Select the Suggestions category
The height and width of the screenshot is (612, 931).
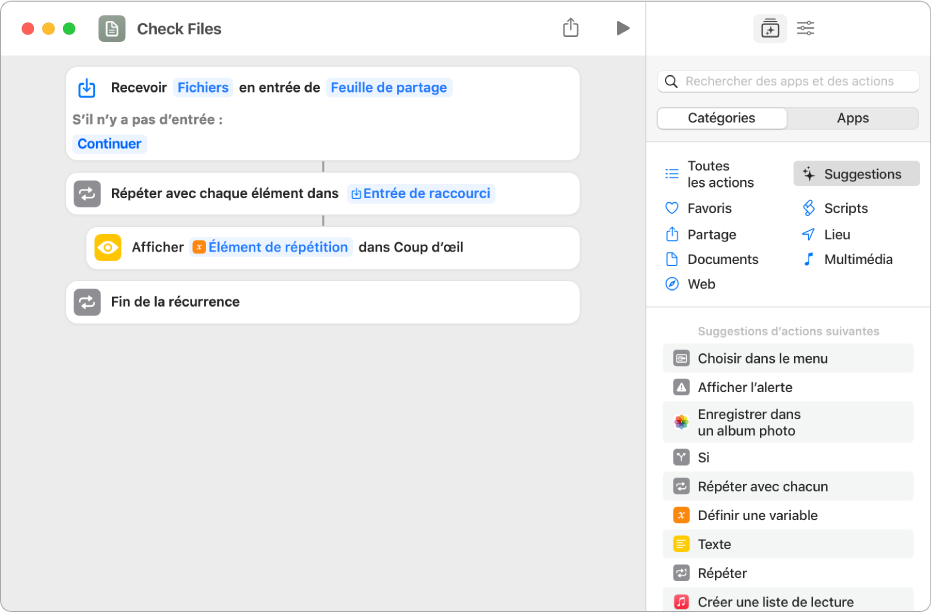coord(848,174)
